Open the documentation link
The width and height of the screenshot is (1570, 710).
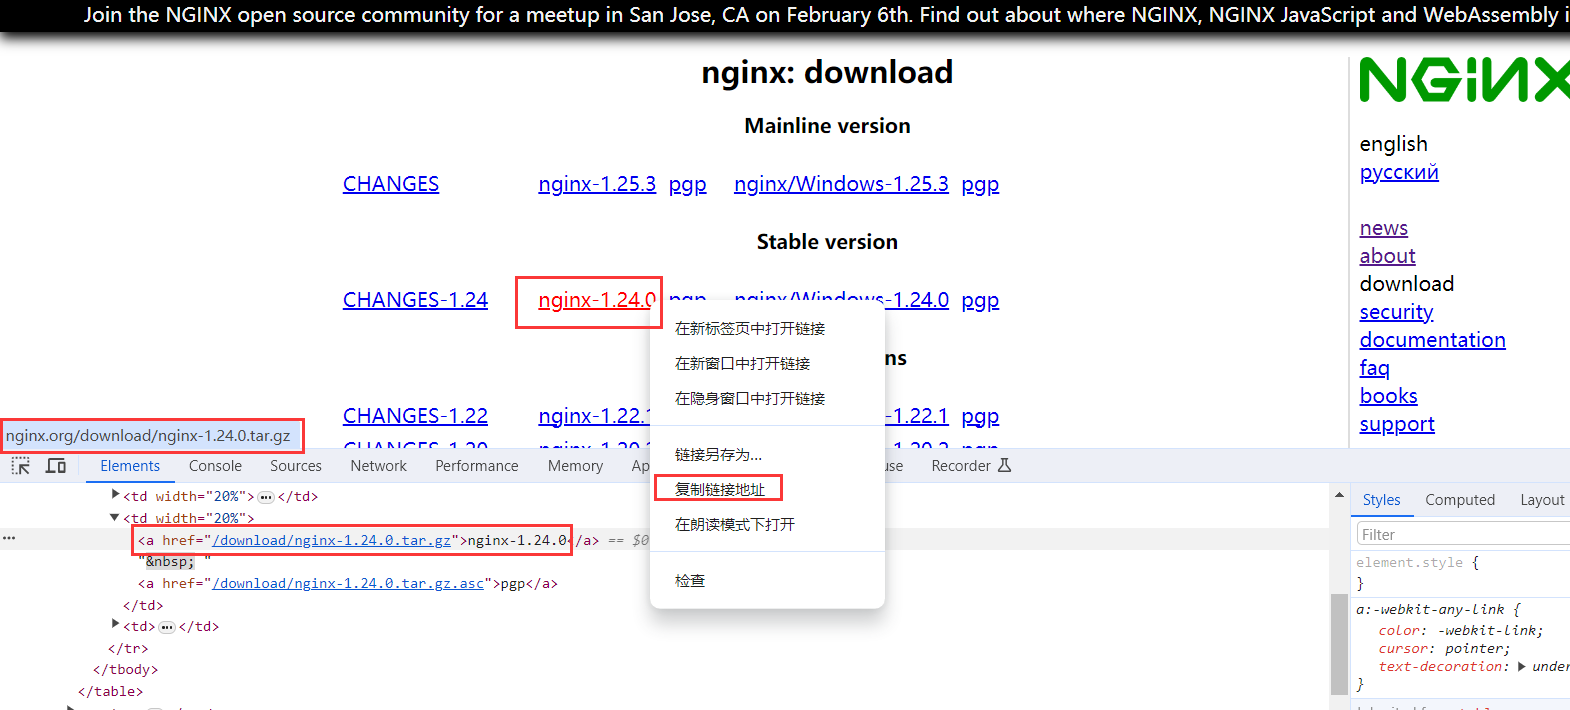pos(1432,340)
